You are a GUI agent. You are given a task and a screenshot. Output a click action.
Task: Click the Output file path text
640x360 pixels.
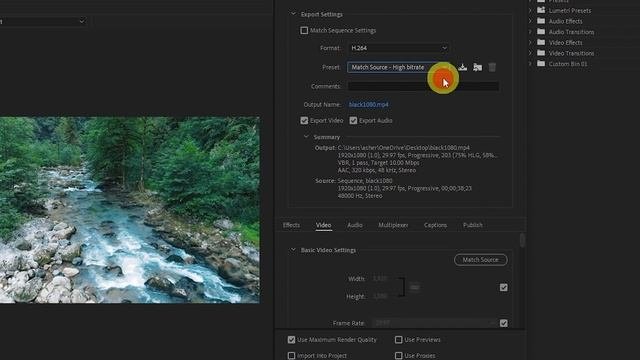point(404,148)
